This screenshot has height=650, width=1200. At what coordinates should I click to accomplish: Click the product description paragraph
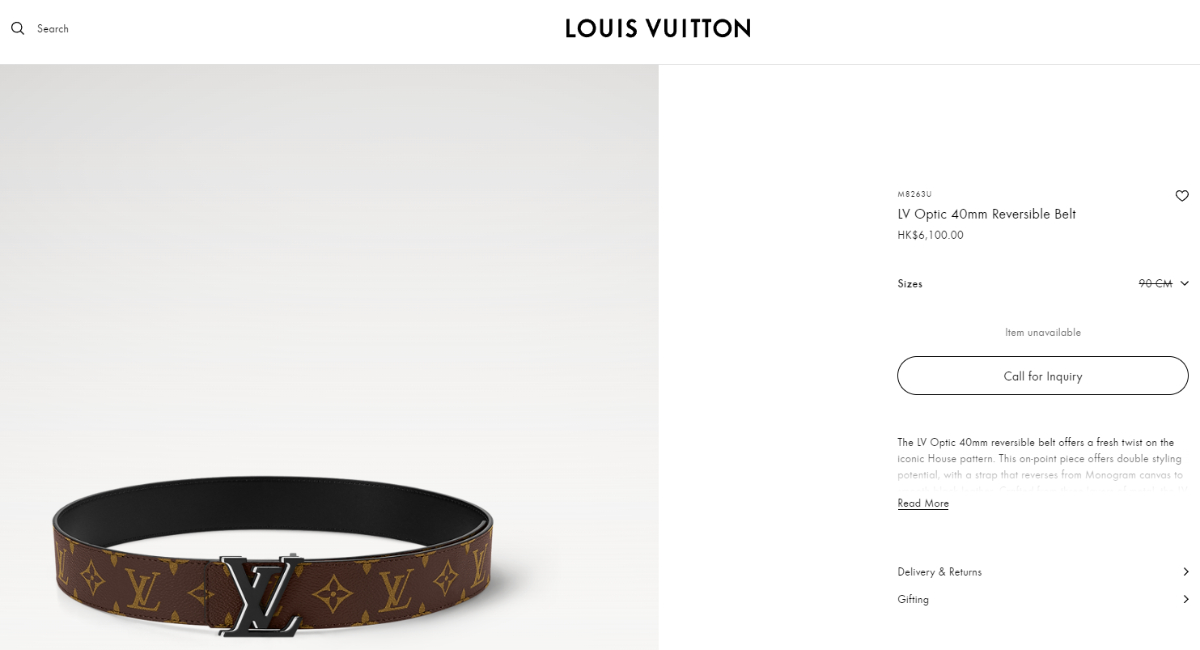(1040, 466)
